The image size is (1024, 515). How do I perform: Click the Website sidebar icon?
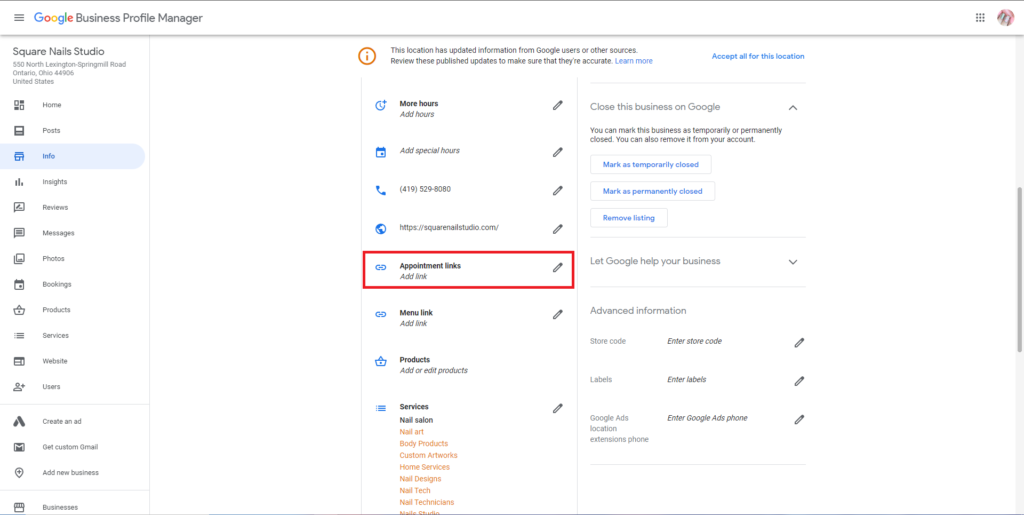[x=19, y=361]
